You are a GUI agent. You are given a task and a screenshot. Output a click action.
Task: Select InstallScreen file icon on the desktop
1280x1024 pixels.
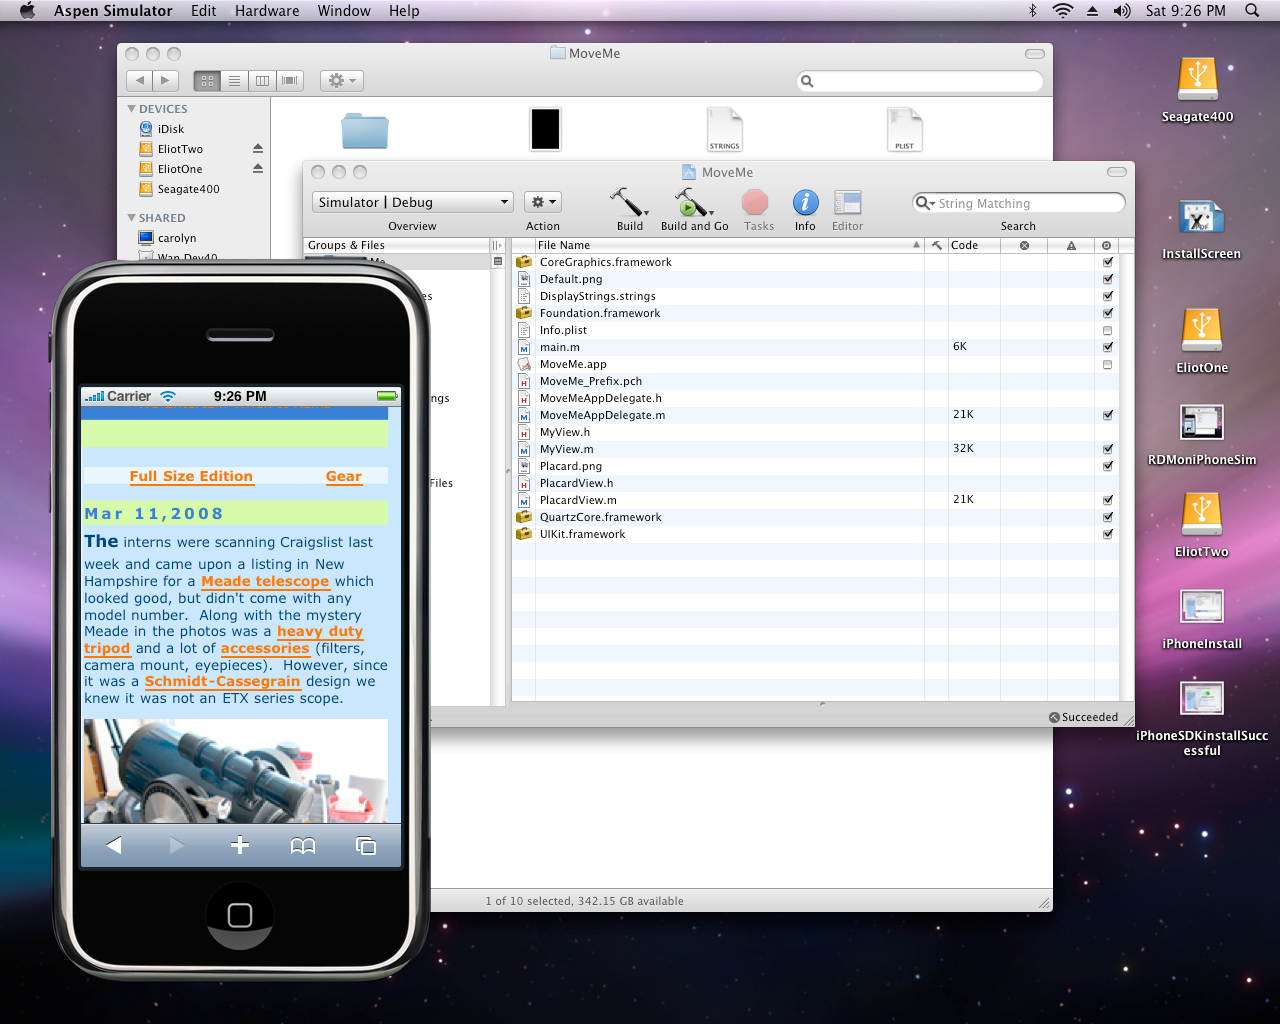[1201, 216]
